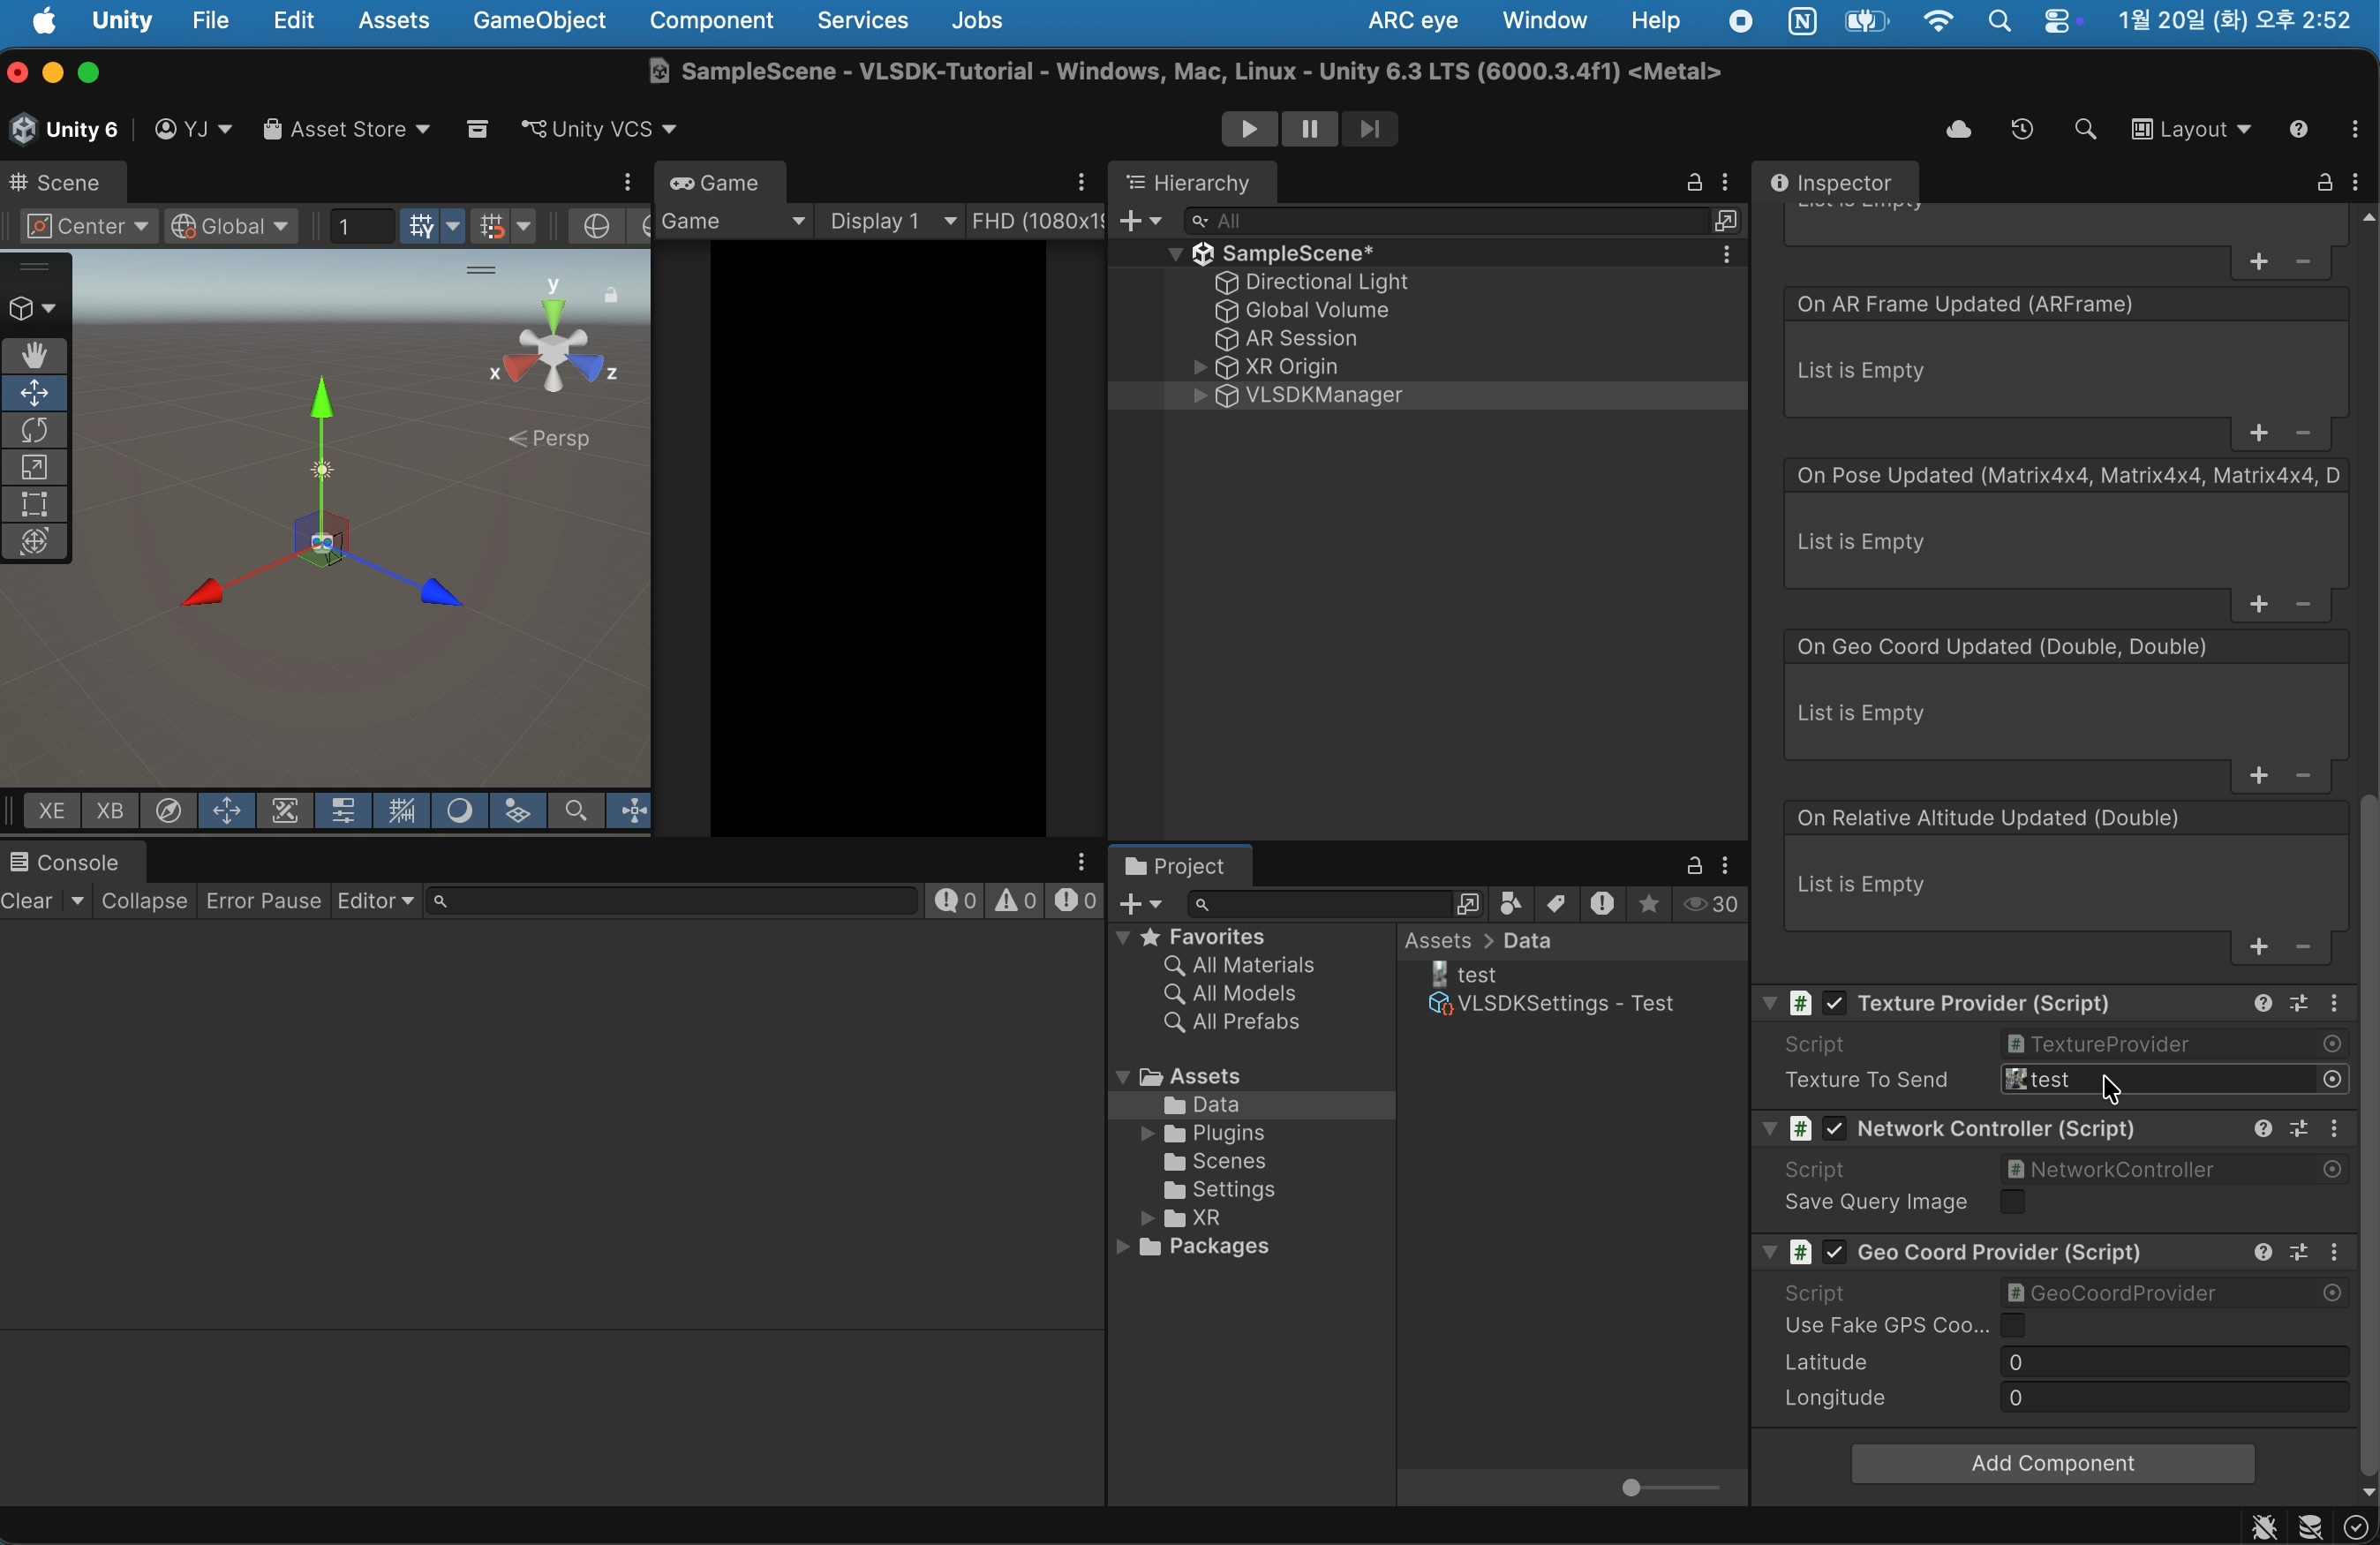
Task: Disable the Texture Provider script component checkbox
Action: (1834, 1004)
